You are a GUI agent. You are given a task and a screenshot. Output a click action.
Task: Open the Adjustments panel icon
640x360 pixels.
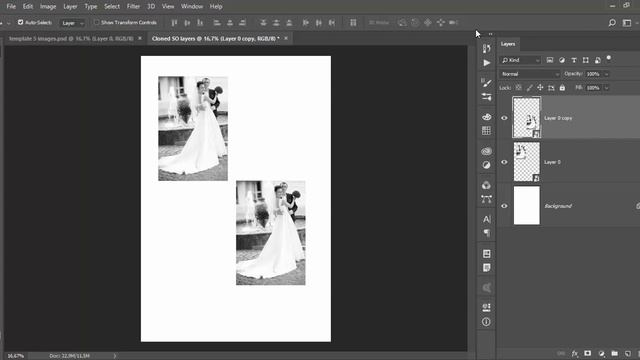click(486, 165)
